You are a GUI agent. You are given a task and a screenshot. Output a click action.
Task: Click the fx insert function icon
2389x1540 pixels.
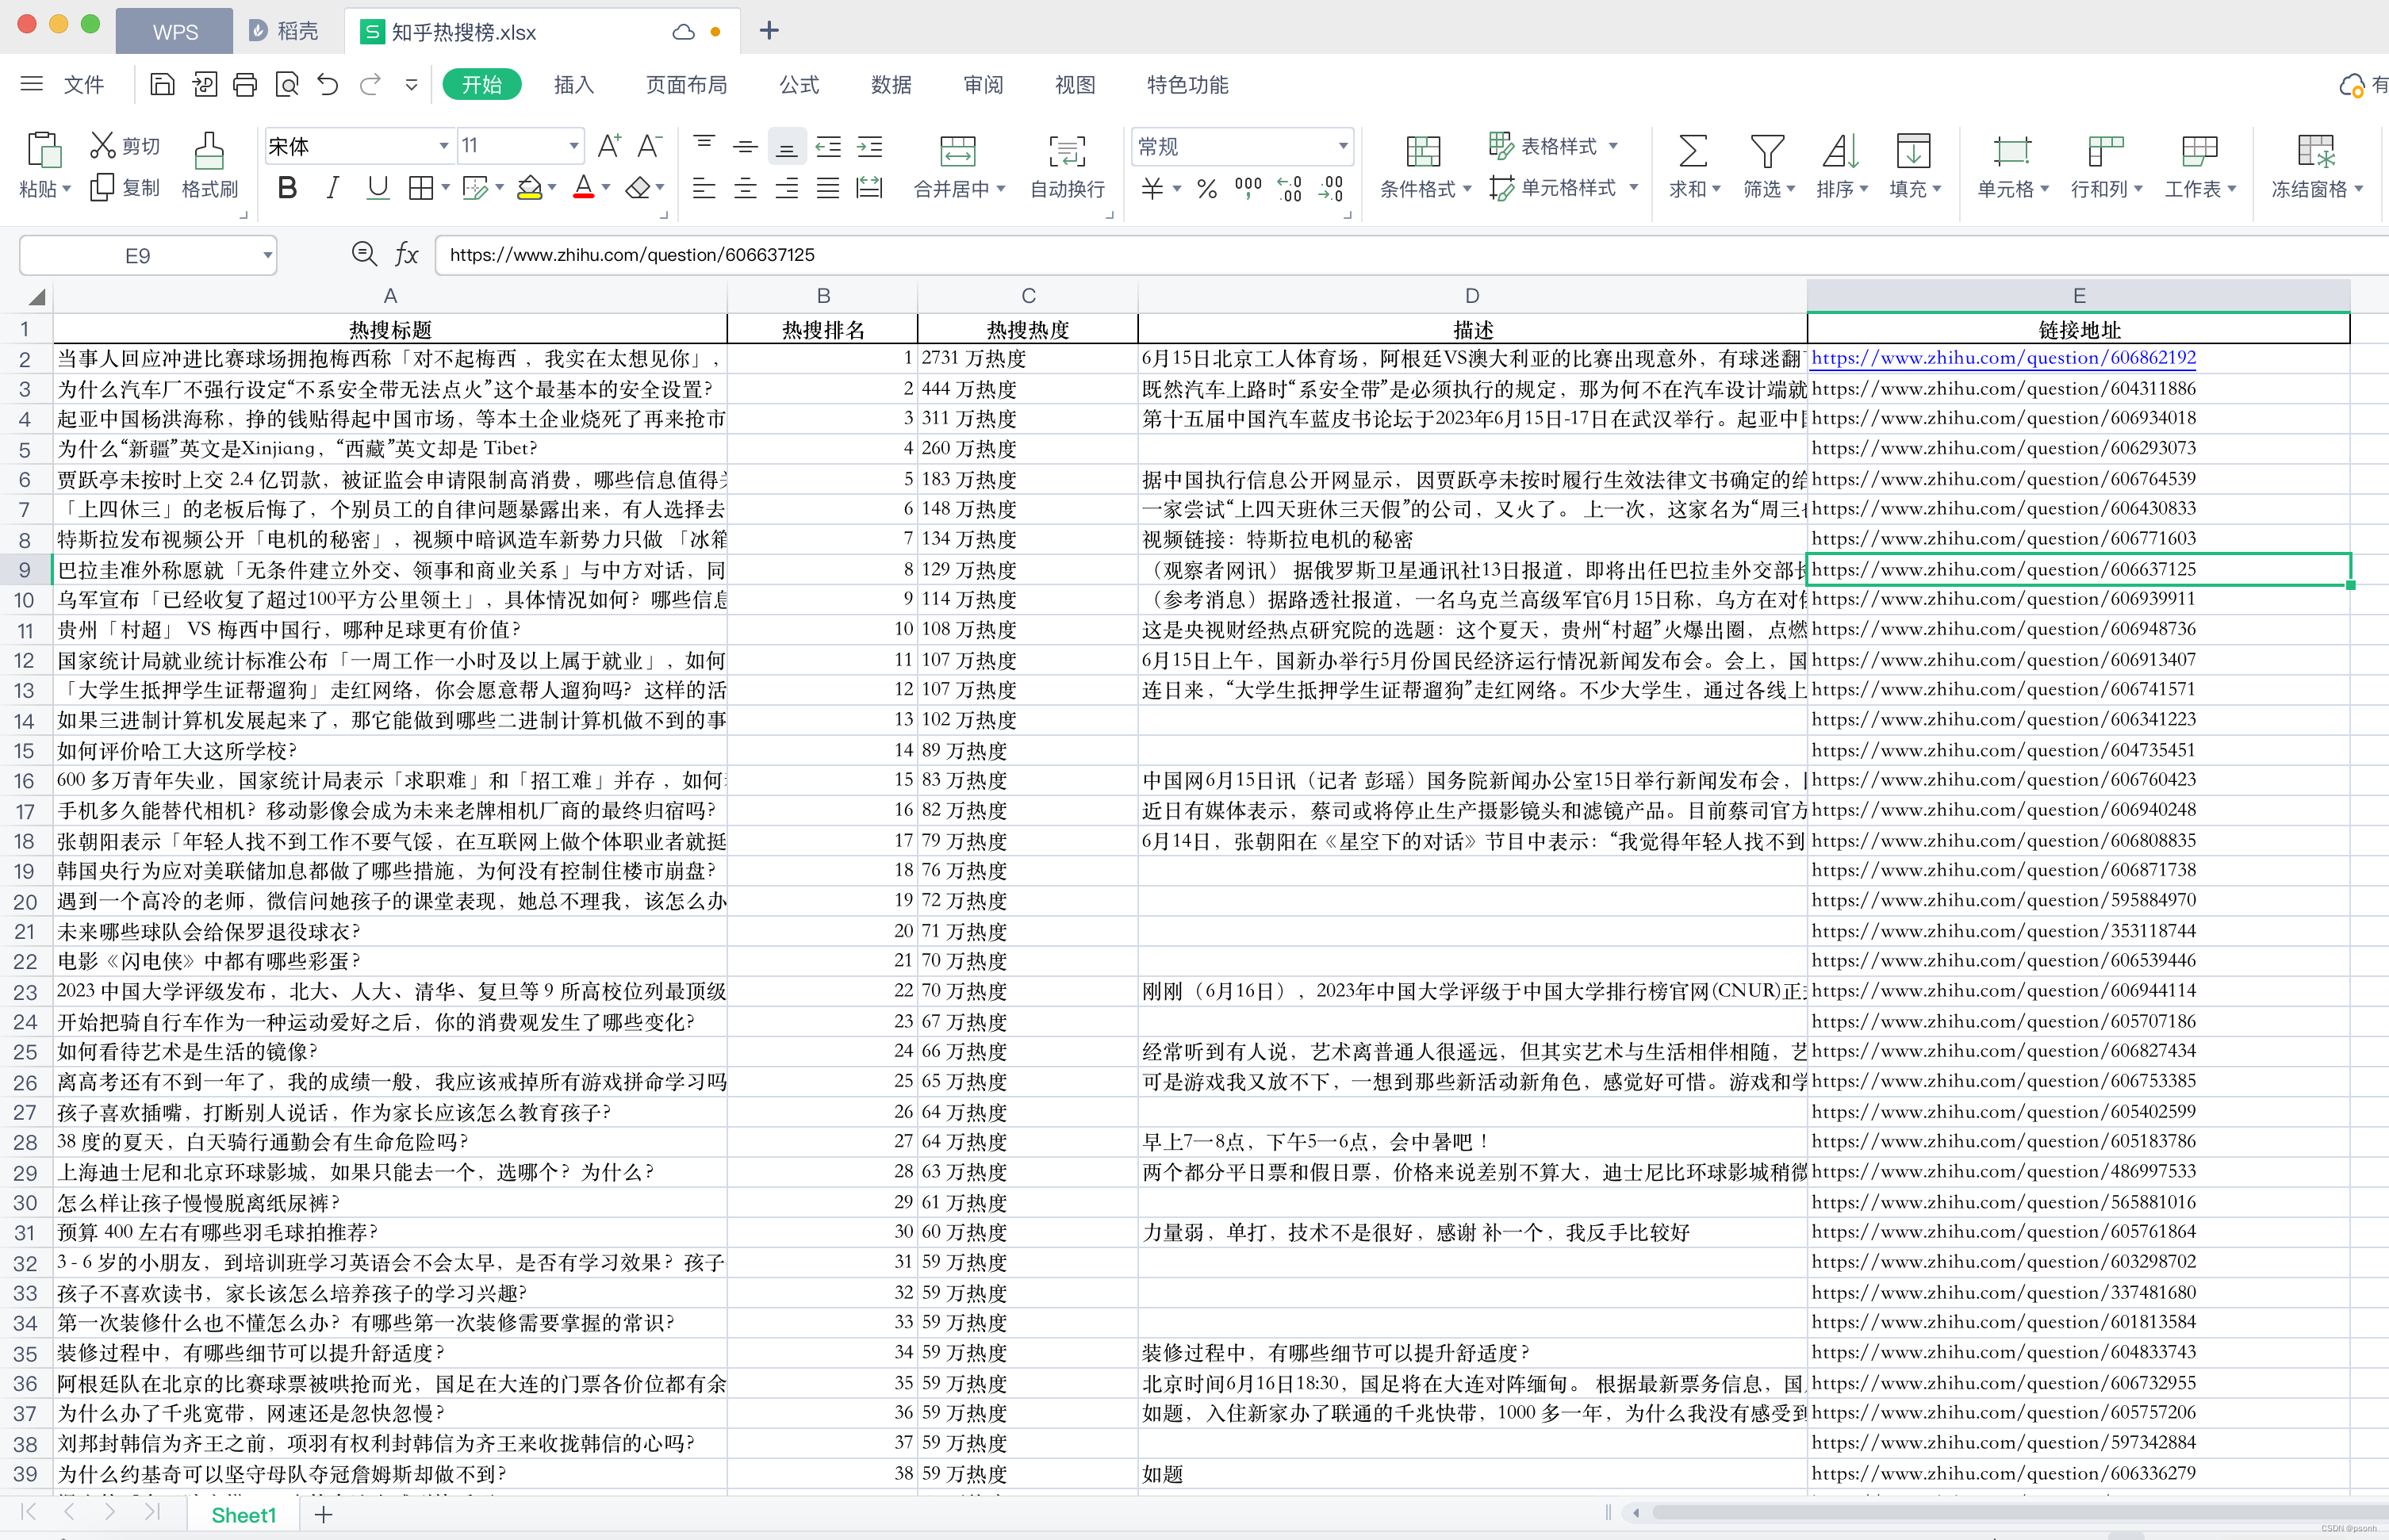point(406,254)
